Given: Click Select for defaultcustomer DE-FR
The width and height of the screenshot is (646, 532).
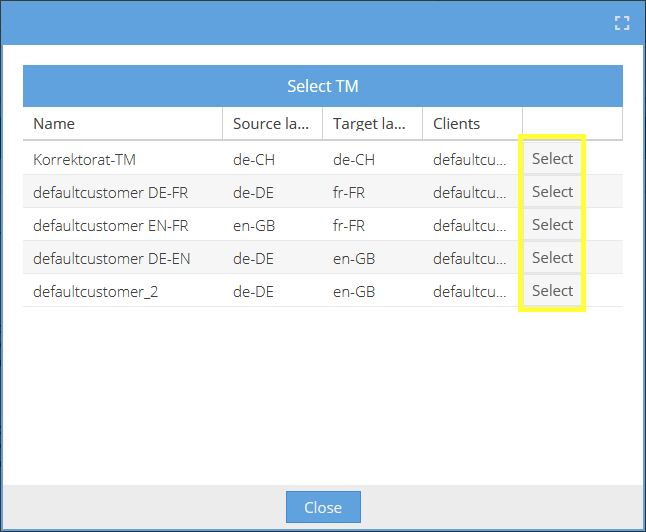Looking at the screenshot, I should pos(552,192).
